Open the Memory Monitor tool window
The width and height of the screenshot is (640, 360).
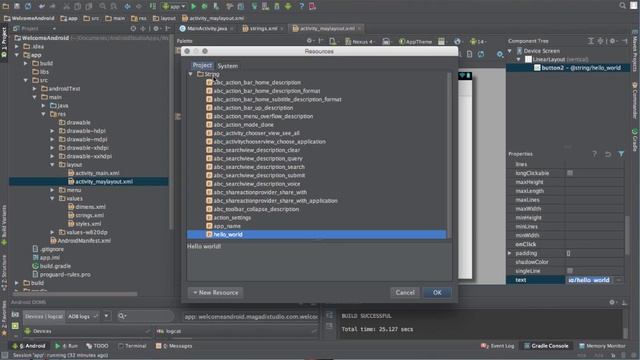[x=601, y=346]
